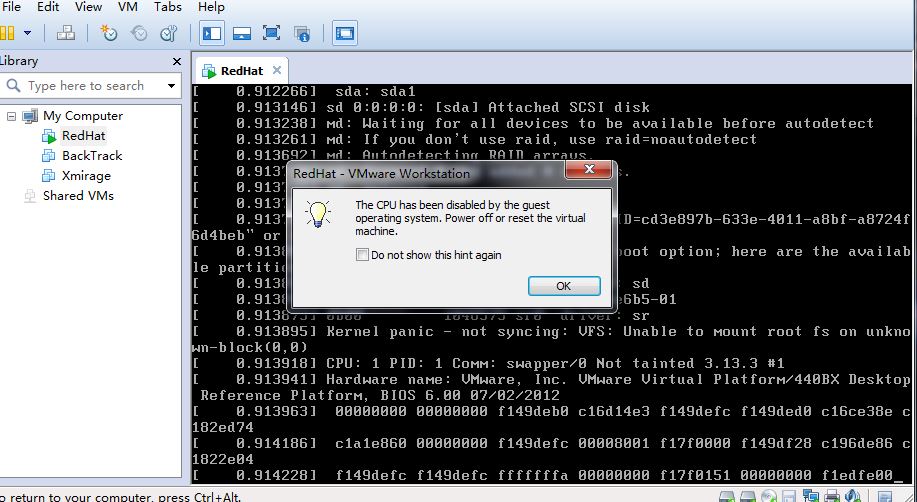This screenshot has height=502, width=917.
Task: Click OK in the hint dialog
Action: point(564,286)
